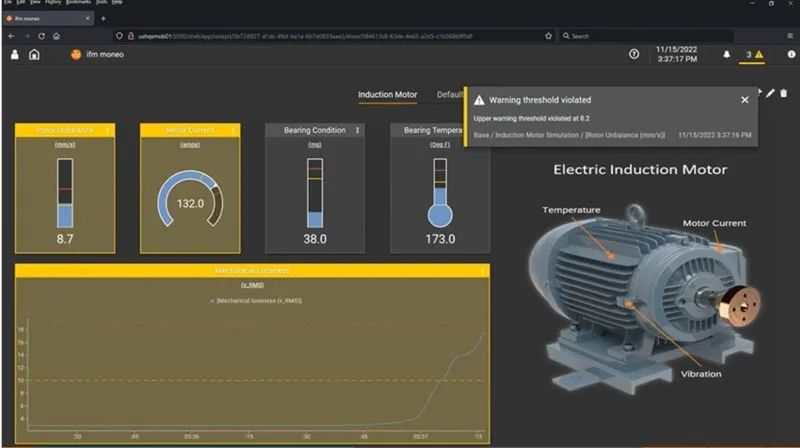Open Motor Current widget options menu
The height and width of the screenshot is (448, 800).
232,130
